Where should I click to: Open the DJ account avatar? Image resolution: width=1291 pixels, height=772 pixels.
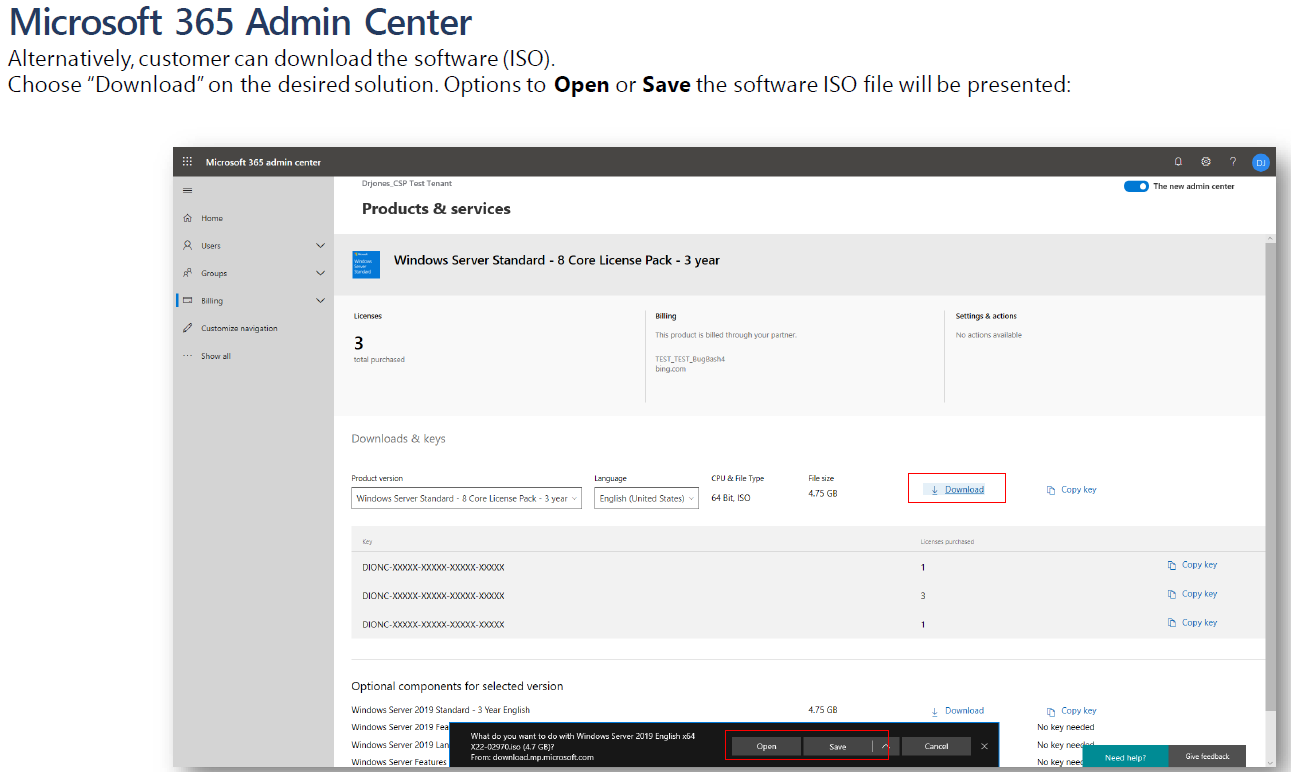click(x=1260, y=162)
